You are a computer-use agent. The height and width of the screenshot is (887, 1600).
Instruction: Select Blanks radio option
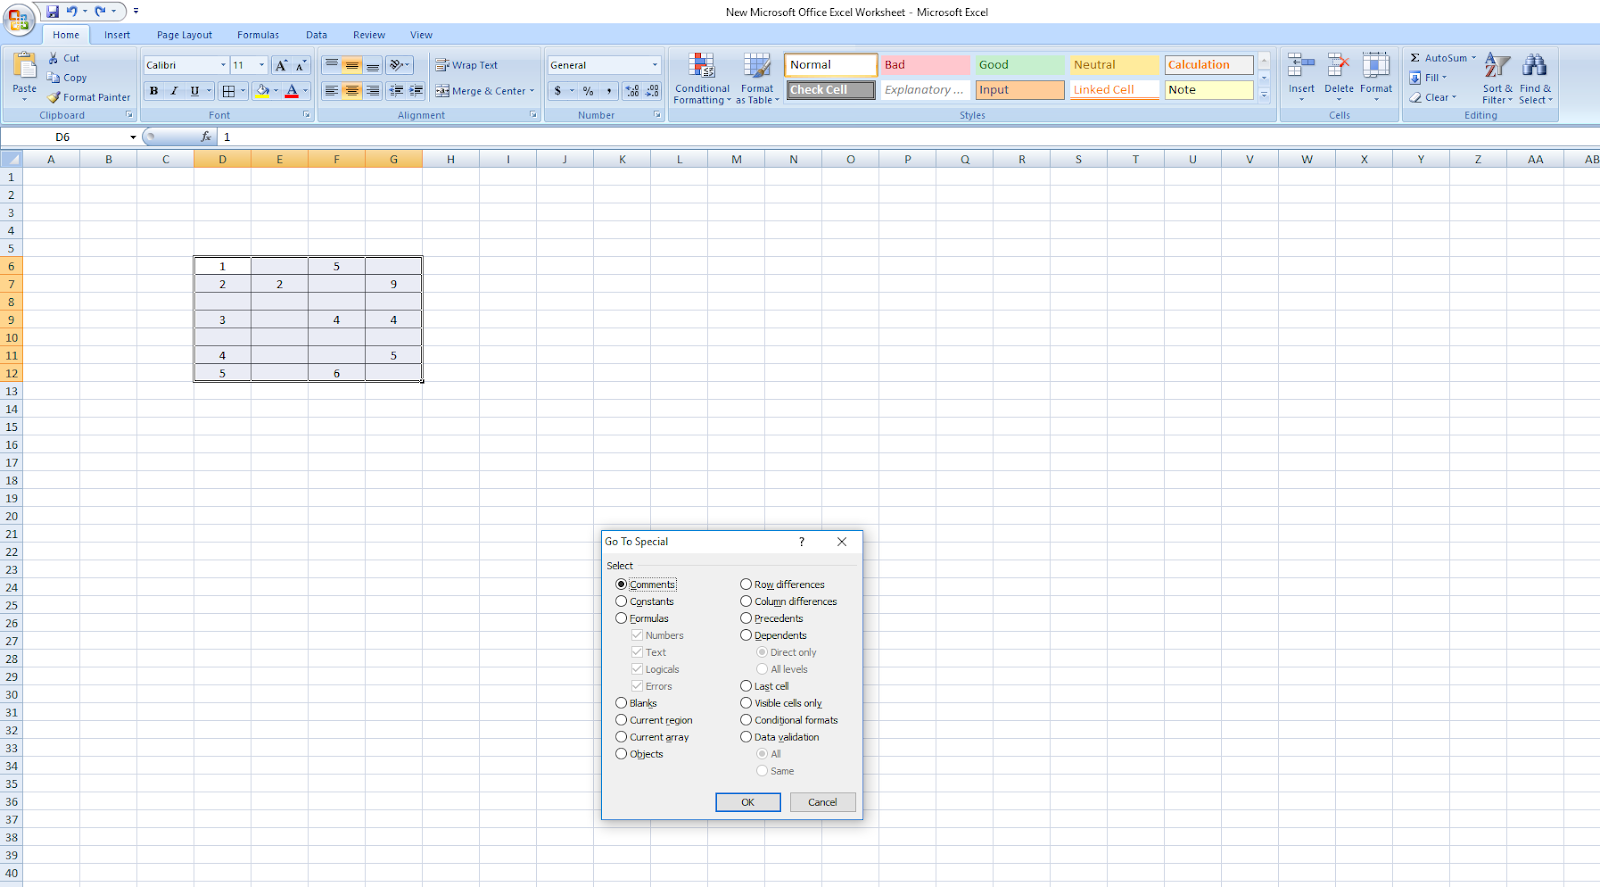[x=621, y=703]
